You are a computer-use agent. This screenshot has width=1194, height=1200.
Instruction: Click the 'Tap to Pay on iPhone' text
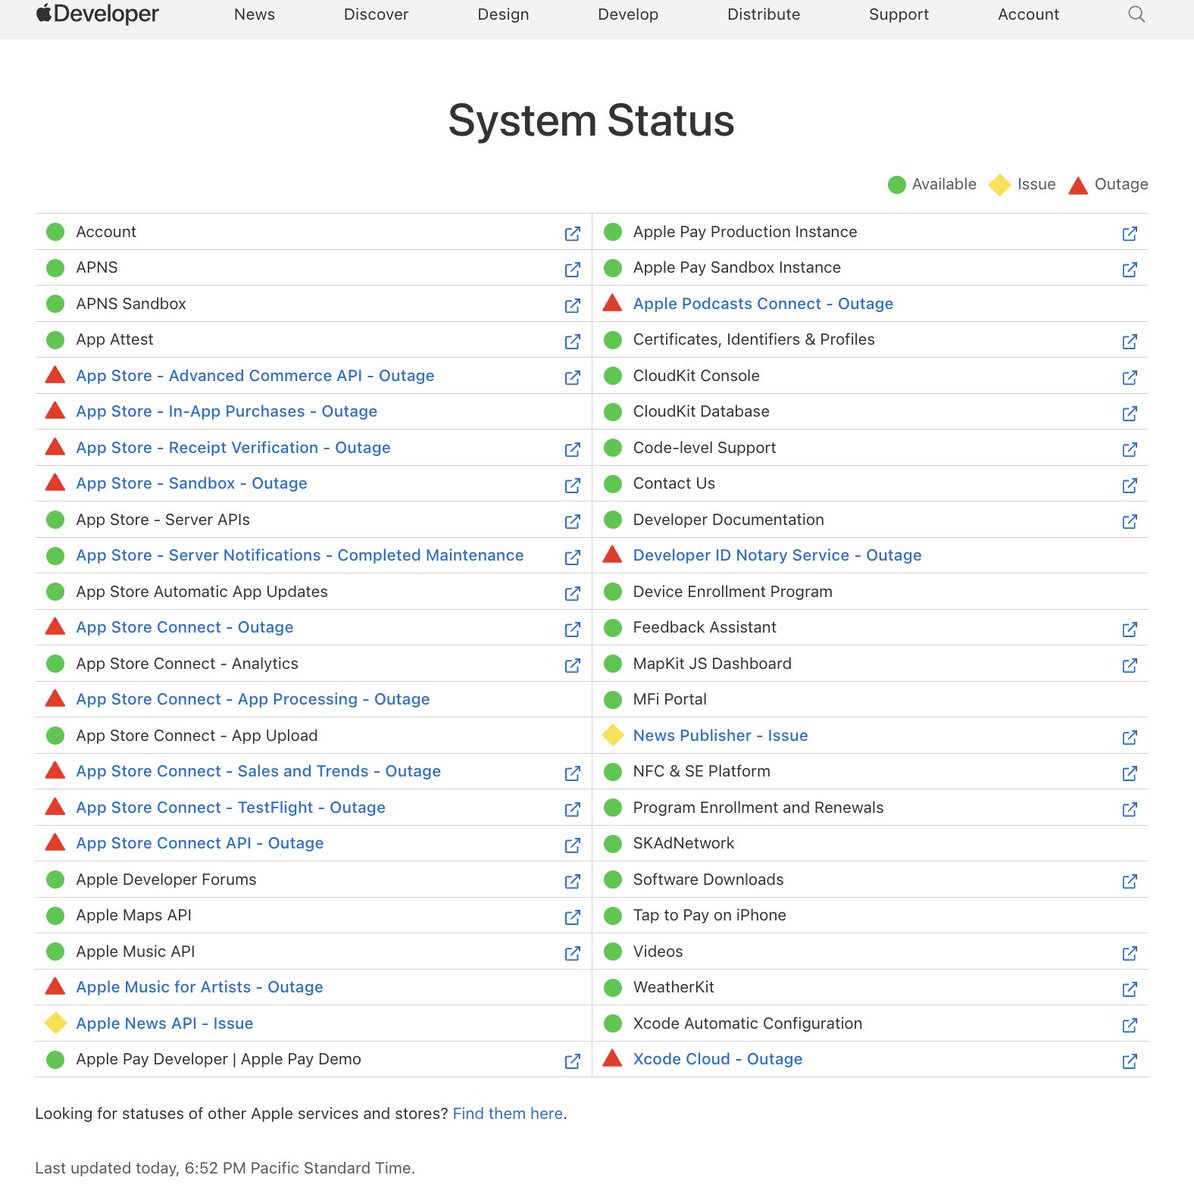click(x=709, y=915)
